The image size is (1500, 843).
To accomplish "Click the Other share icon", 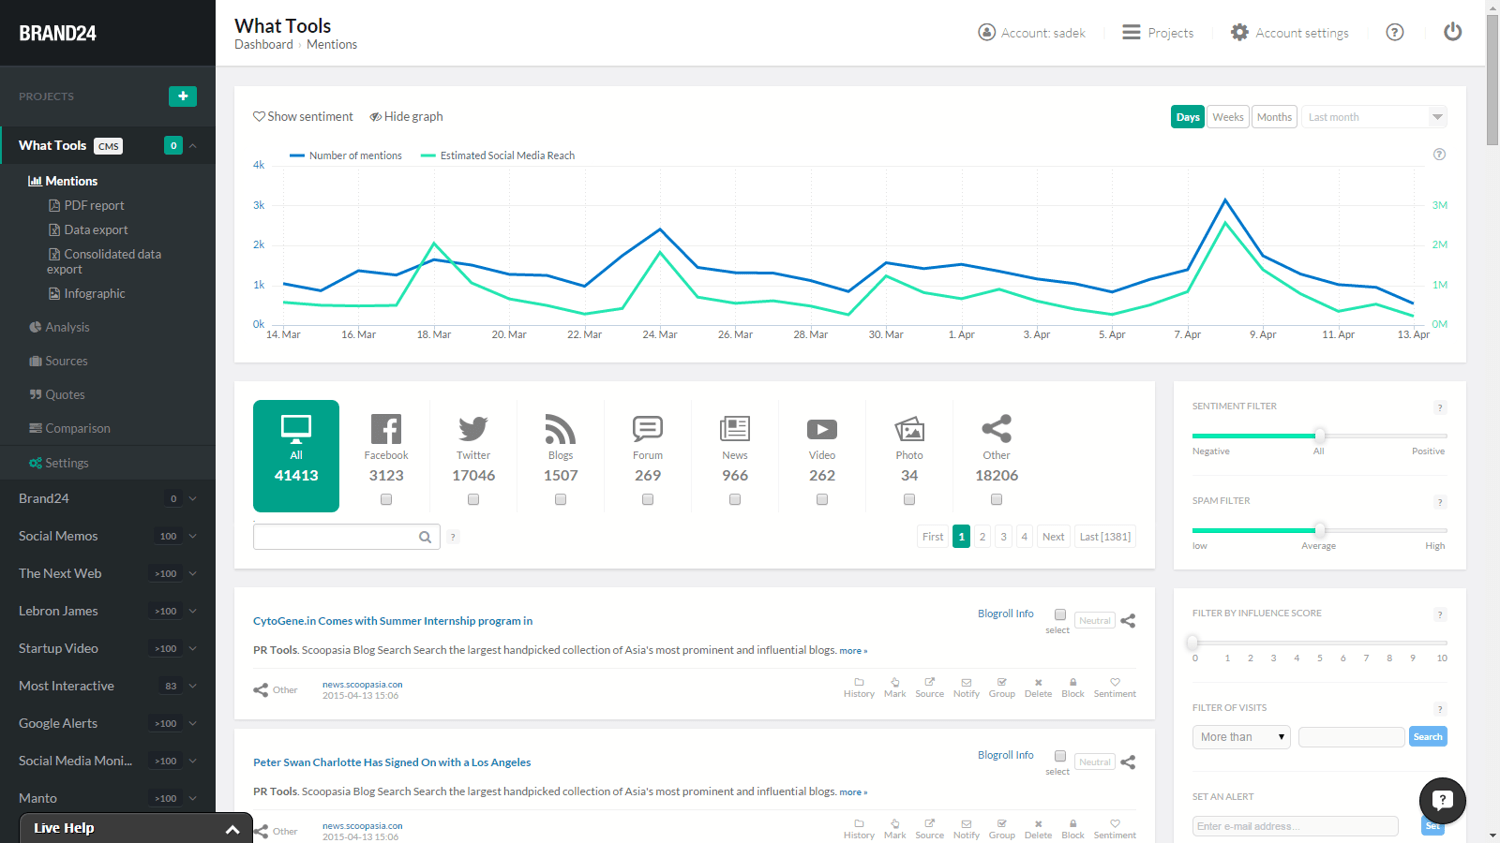I will point(996,429).
